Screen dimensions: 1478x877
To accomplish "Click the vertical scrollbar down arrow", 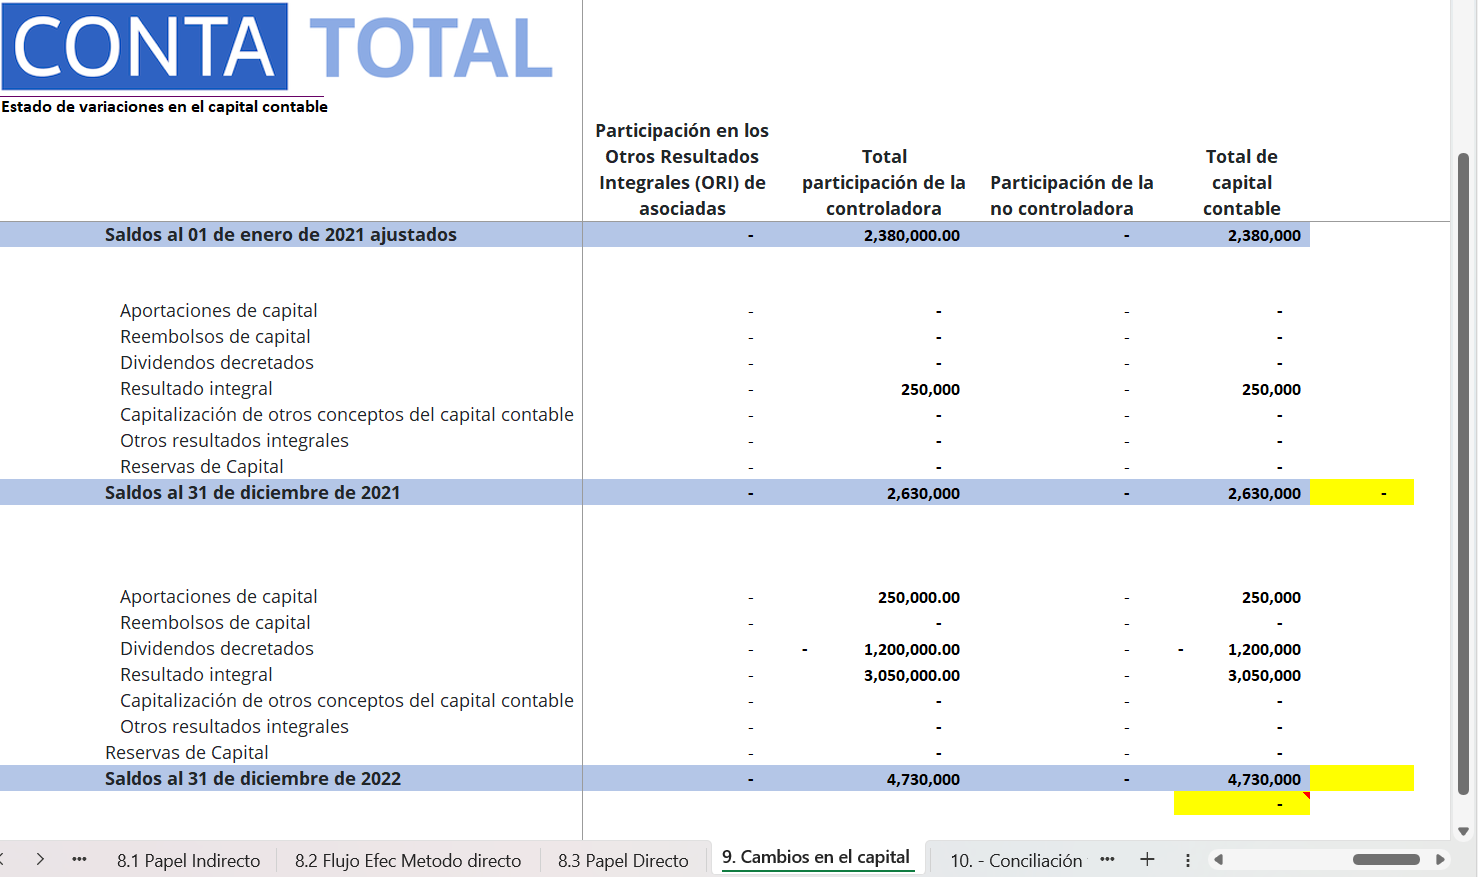I will pos(1463,831).
